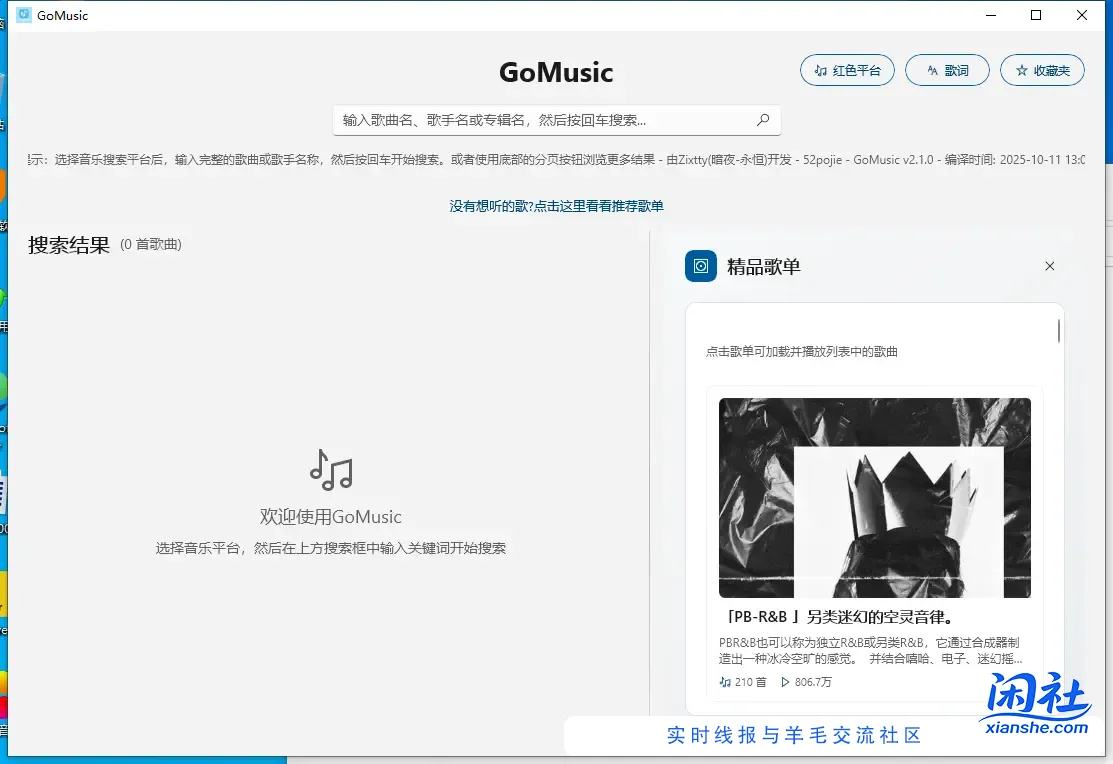1113x764 pixels.
Task: Open the PB-R&B playlist cover thumbnail
Action: (x=874, y=497)
